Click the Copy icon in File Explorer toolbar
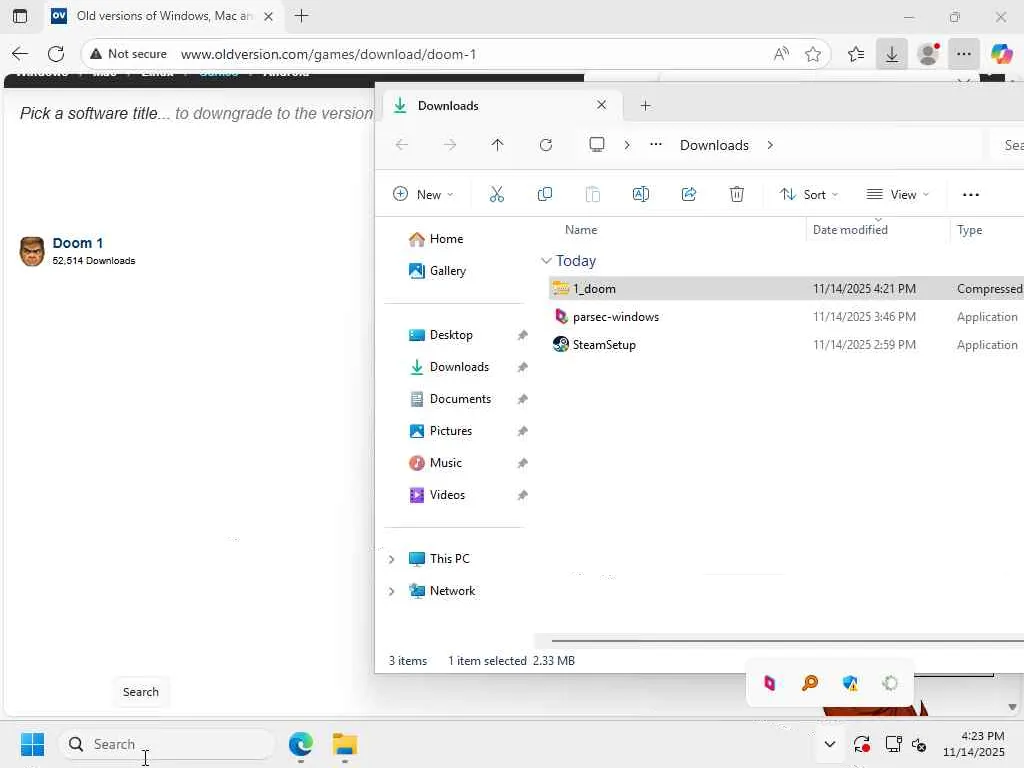 pos(545,194)
